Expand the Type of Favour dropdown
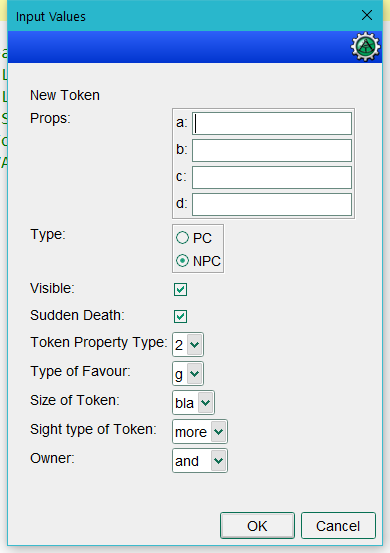Viewport: 390px width, 553px height. pyautogui.click(x=188, y=373)
